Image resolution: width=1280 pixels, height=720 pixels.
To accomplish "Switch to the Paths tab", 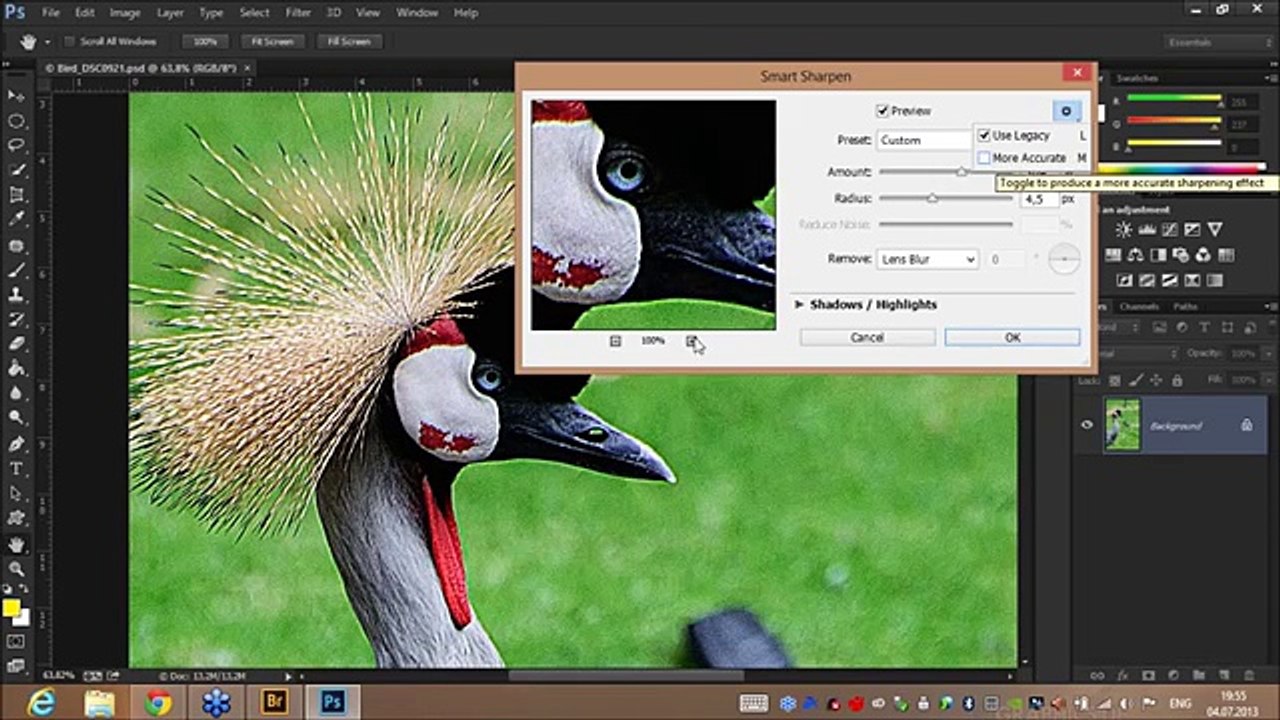I will tap(1185, 306).
